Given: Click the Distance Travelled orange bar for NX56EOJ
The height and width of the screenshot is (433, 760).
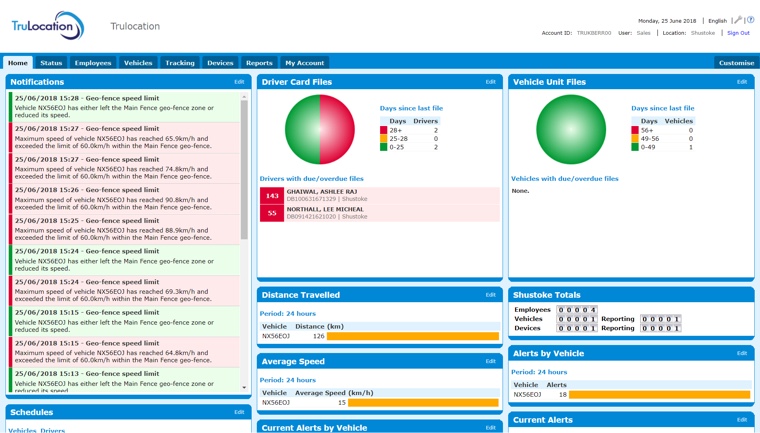Looking at the screenshot, I should point(412,337).
